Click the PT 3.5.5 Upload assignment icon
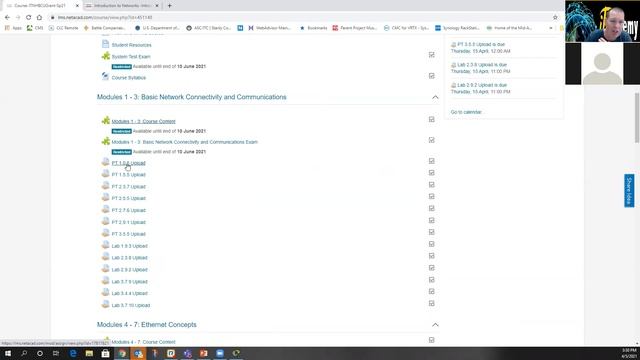This screenshot has width=640, height=360. point(106,233)
